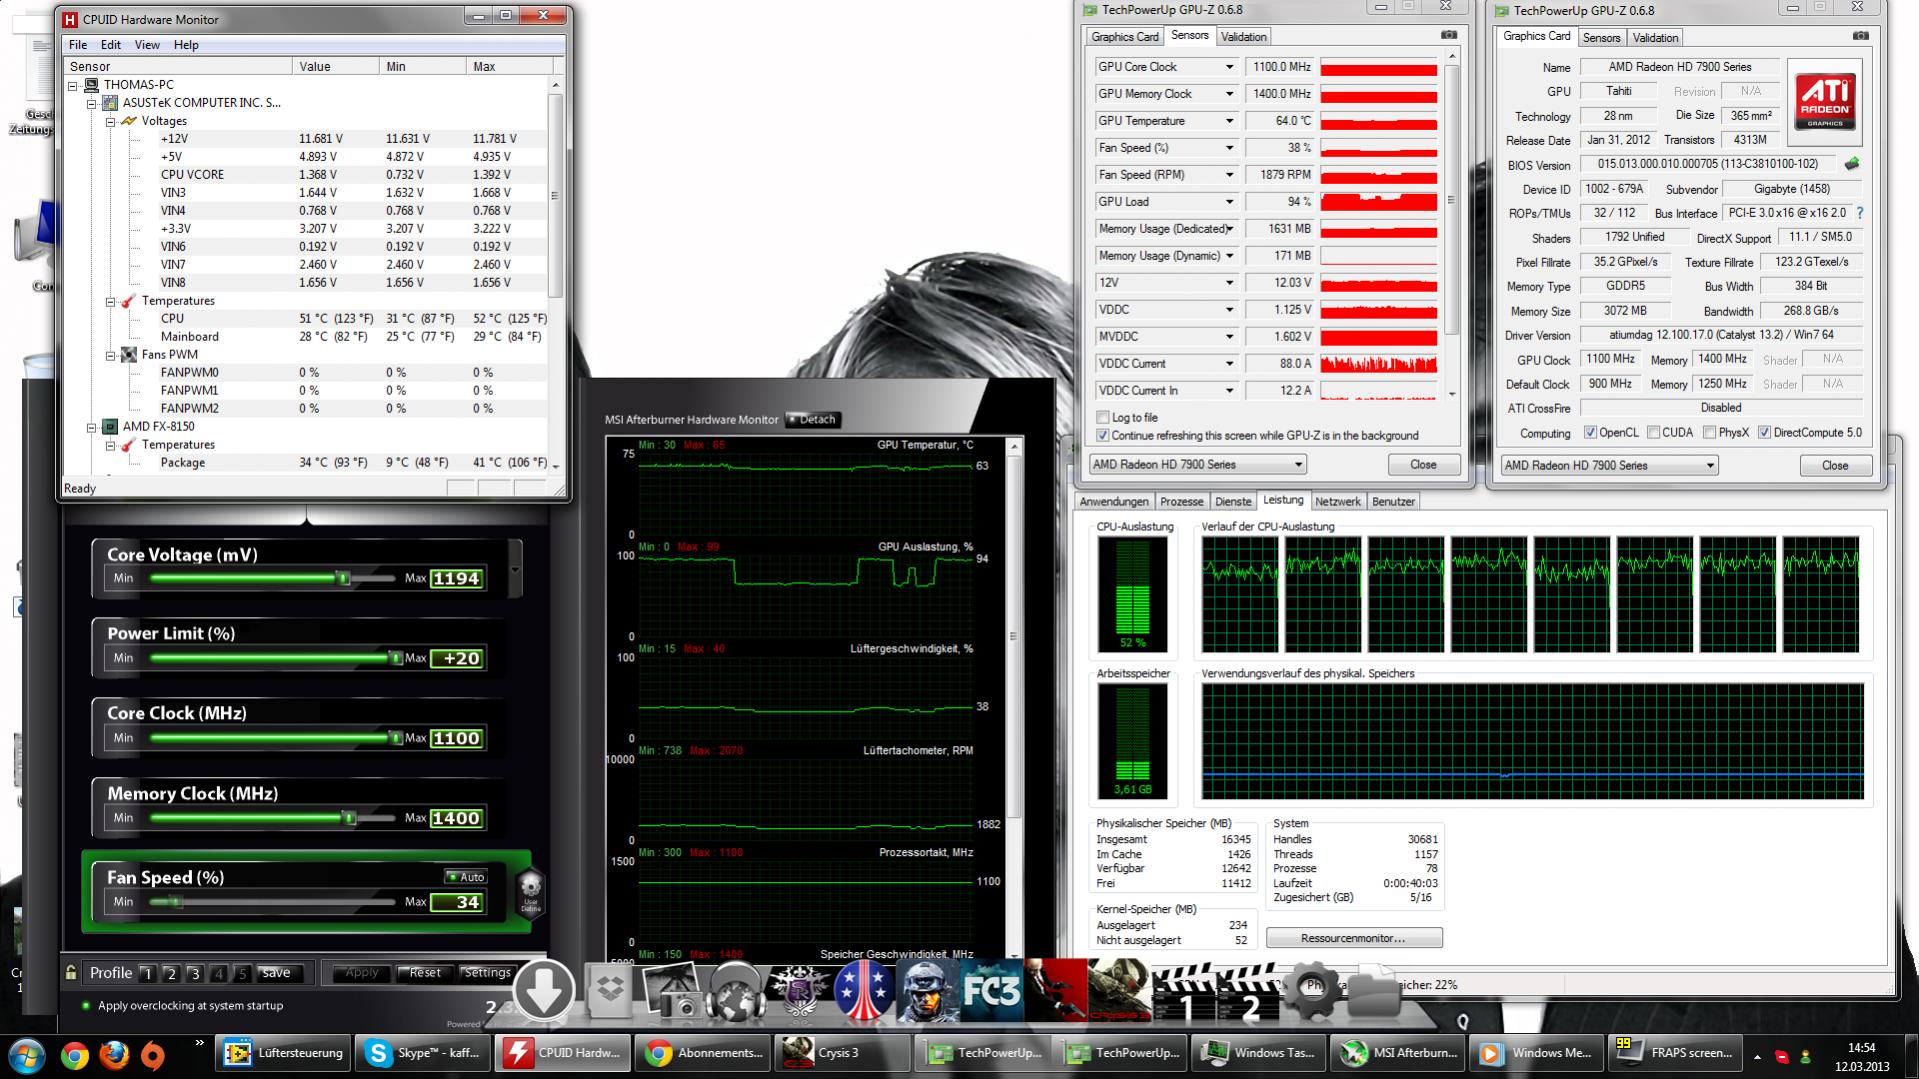This screenshot has height=1079, width=1919.
Task: Click the ATI Radeon logo in GPU-Z
Action: click(1825, 101)
